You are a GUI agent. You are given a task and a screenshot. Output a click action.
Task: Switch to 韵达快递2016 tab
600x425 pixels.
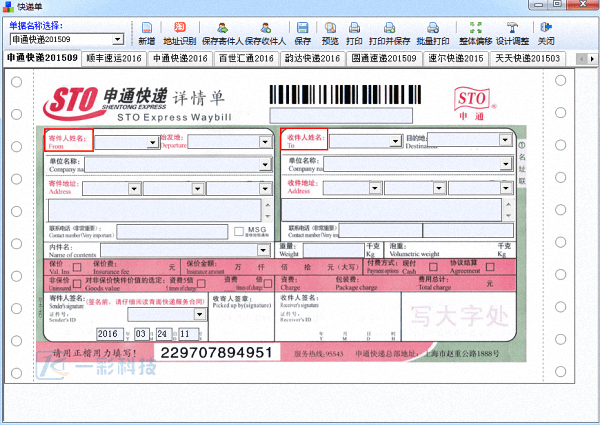(x=312, y=59)
